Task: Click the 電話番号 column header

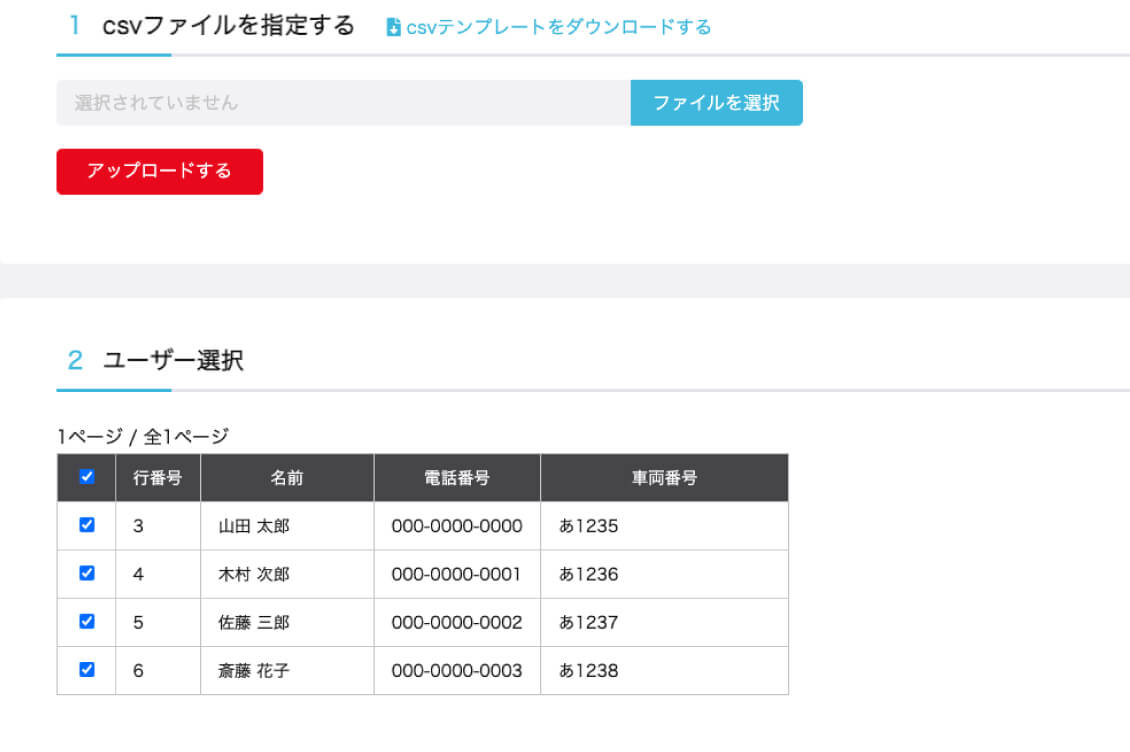Action: (x=456, y=477)
